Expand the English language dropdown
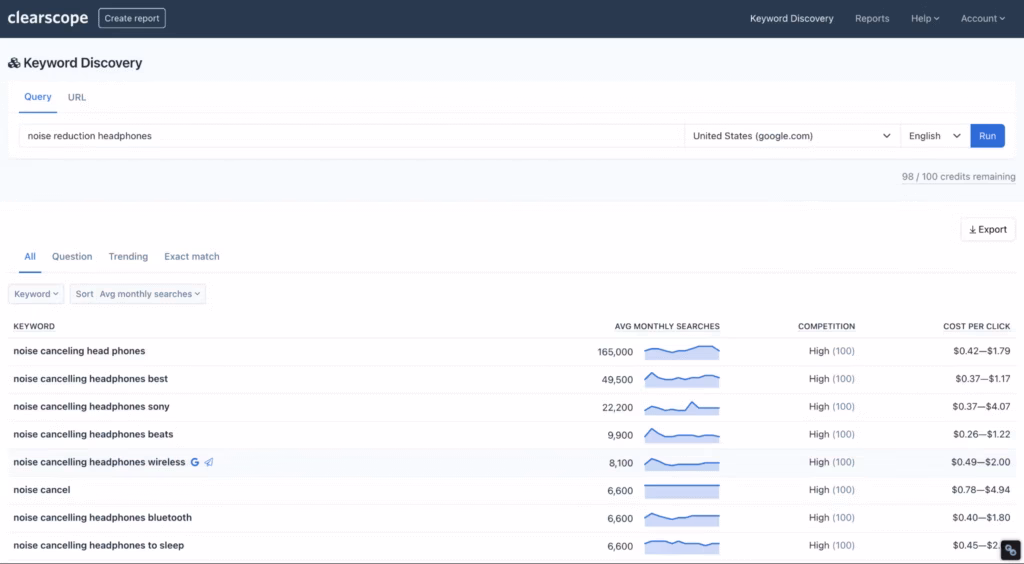This screenshot has width=1024, height=564. pos(934,136)
